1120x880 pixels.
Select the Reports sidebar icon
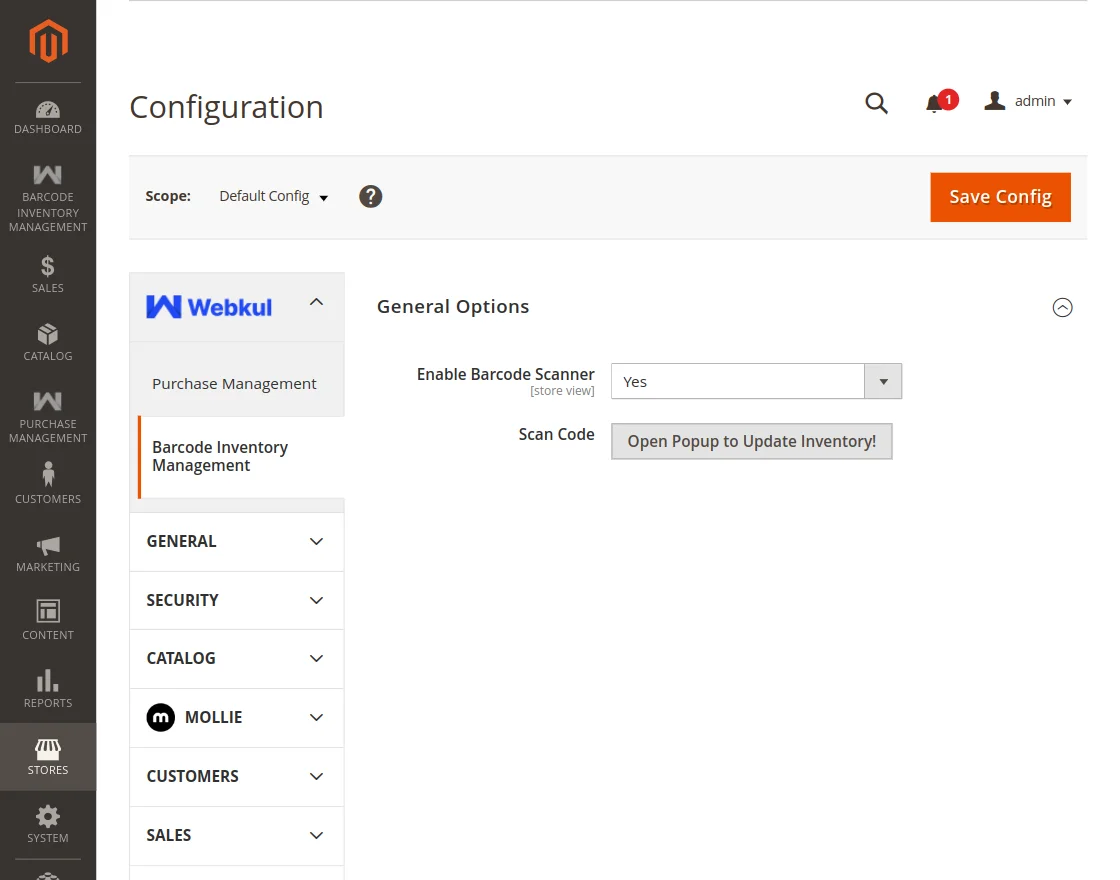[47, 685]
